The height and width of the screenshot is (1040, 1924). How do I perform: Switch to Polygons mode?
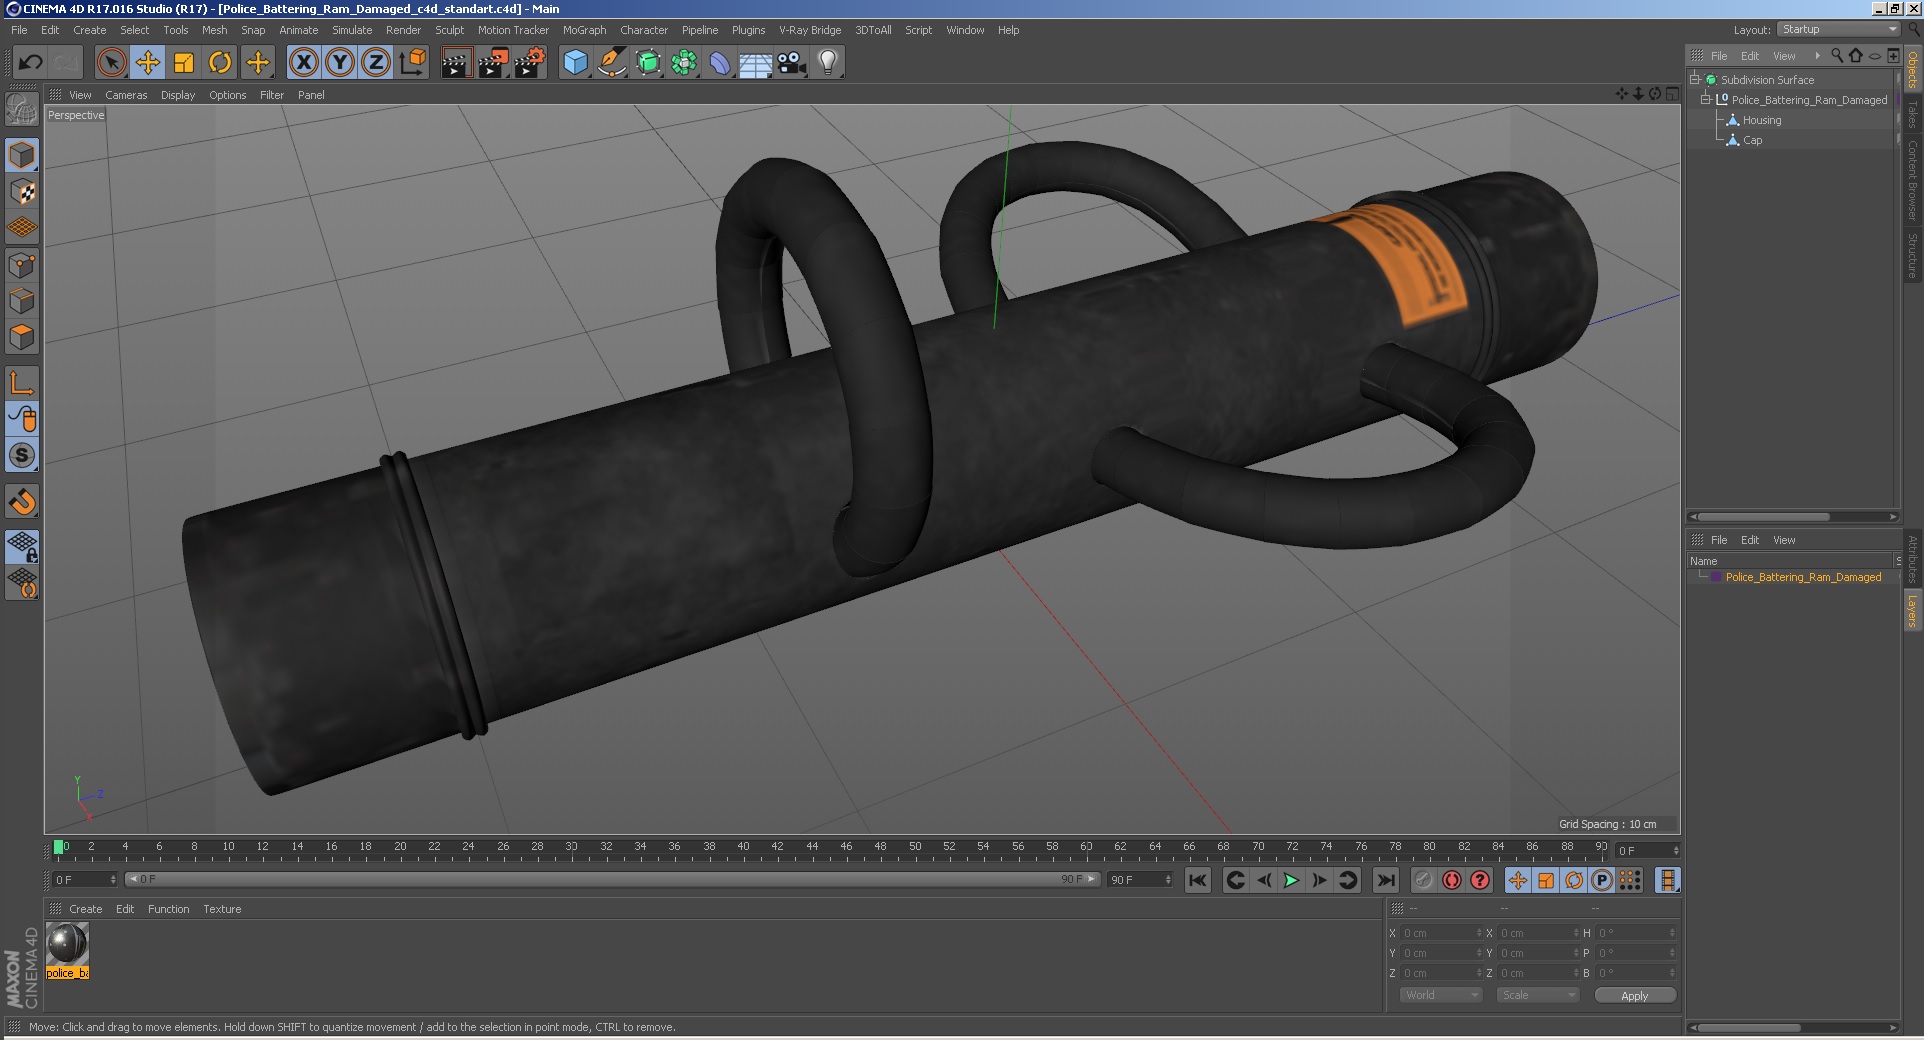(x=22, y=337)
